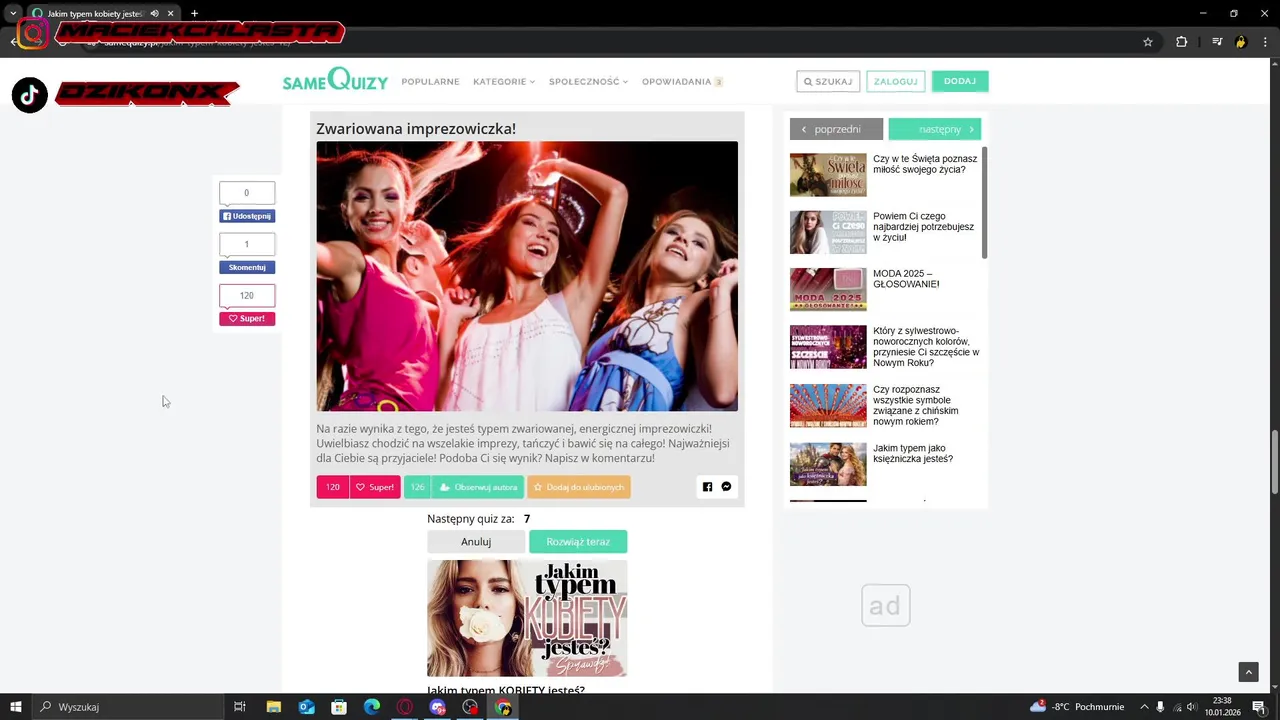The height and width of the screenshot is (720, 1280).
Task: Click Dodaj do ulubionych star button
Action: [579, 487]
